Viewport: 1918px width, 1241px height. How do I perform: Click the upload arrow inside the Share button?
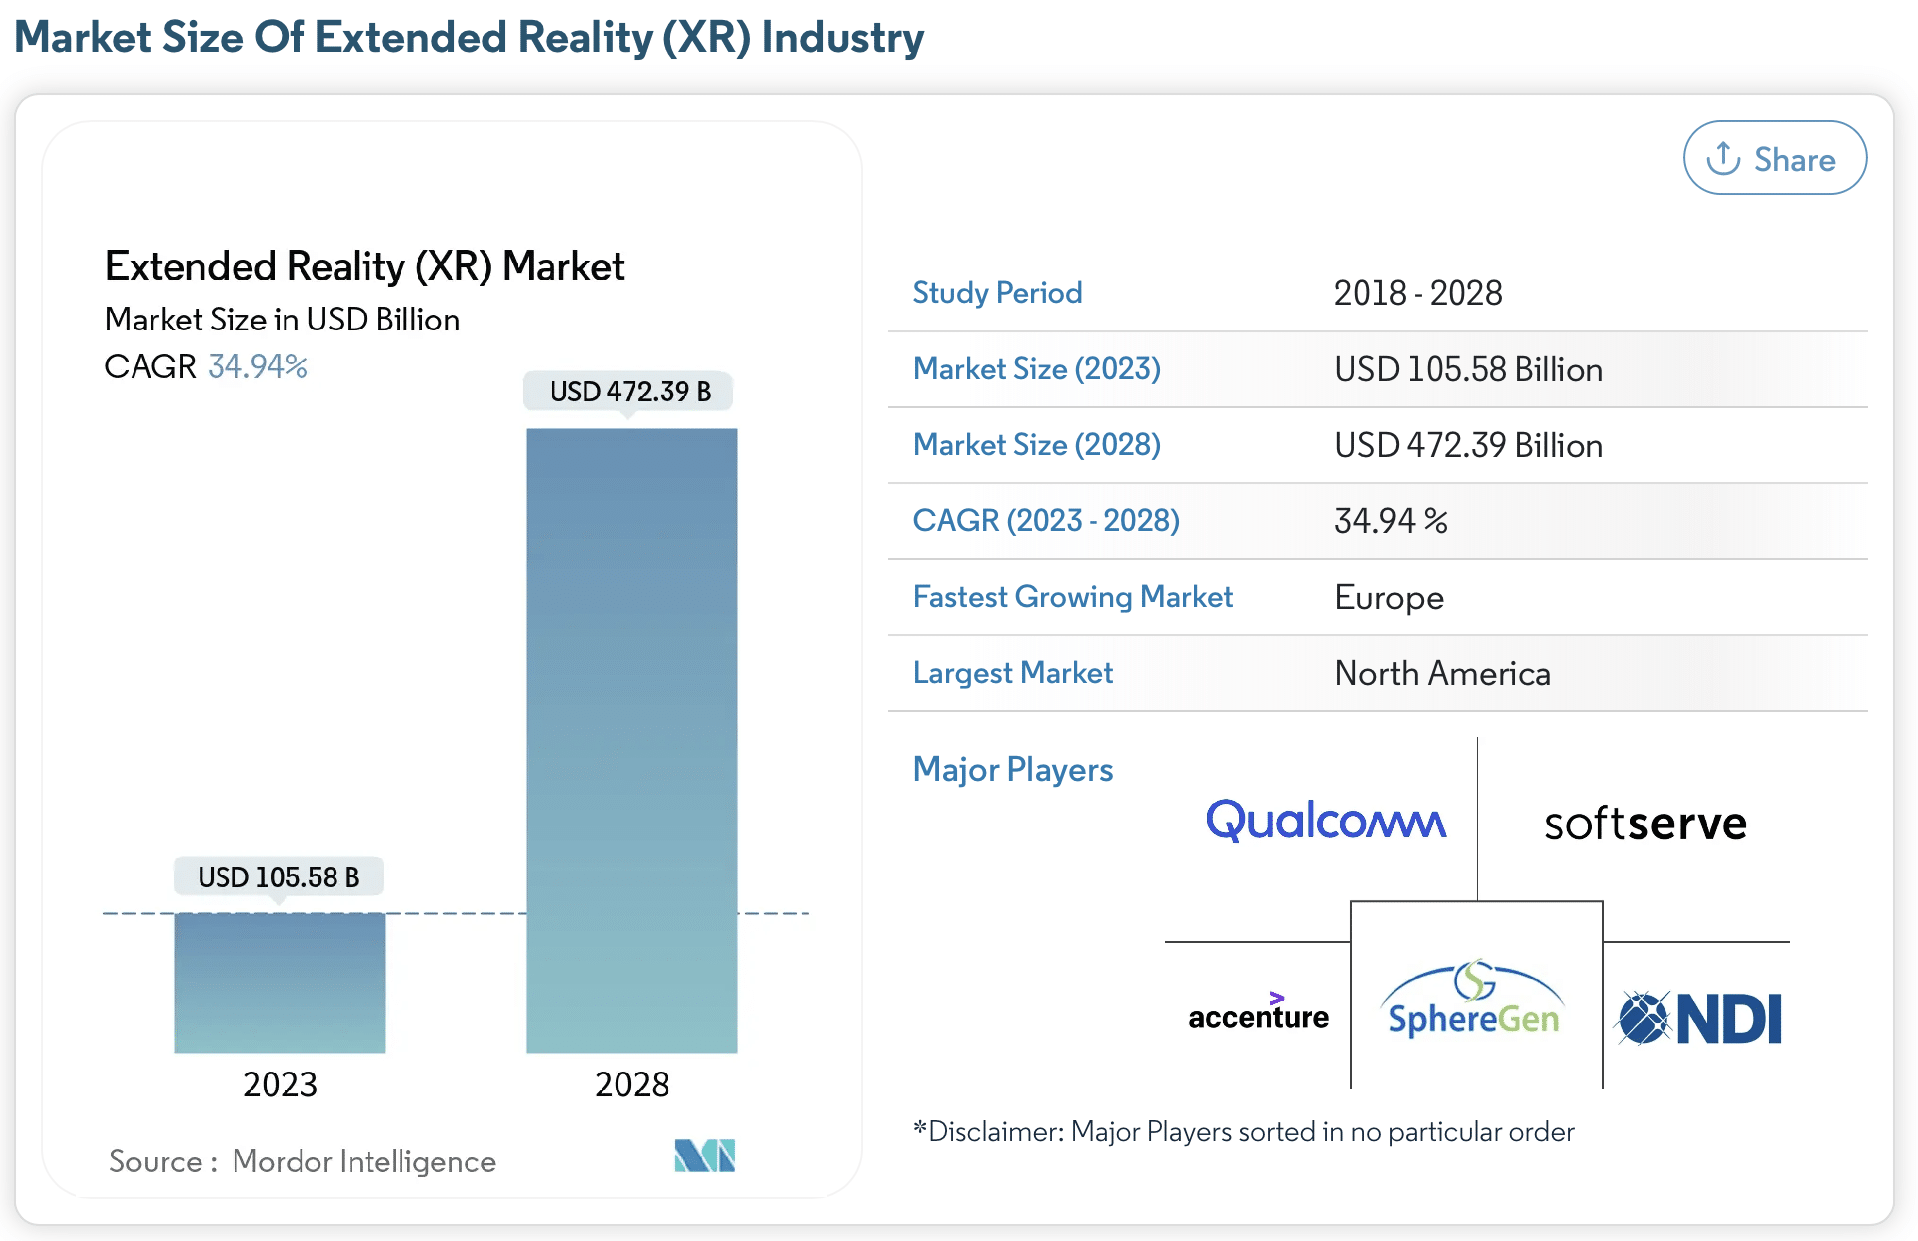1723,157
